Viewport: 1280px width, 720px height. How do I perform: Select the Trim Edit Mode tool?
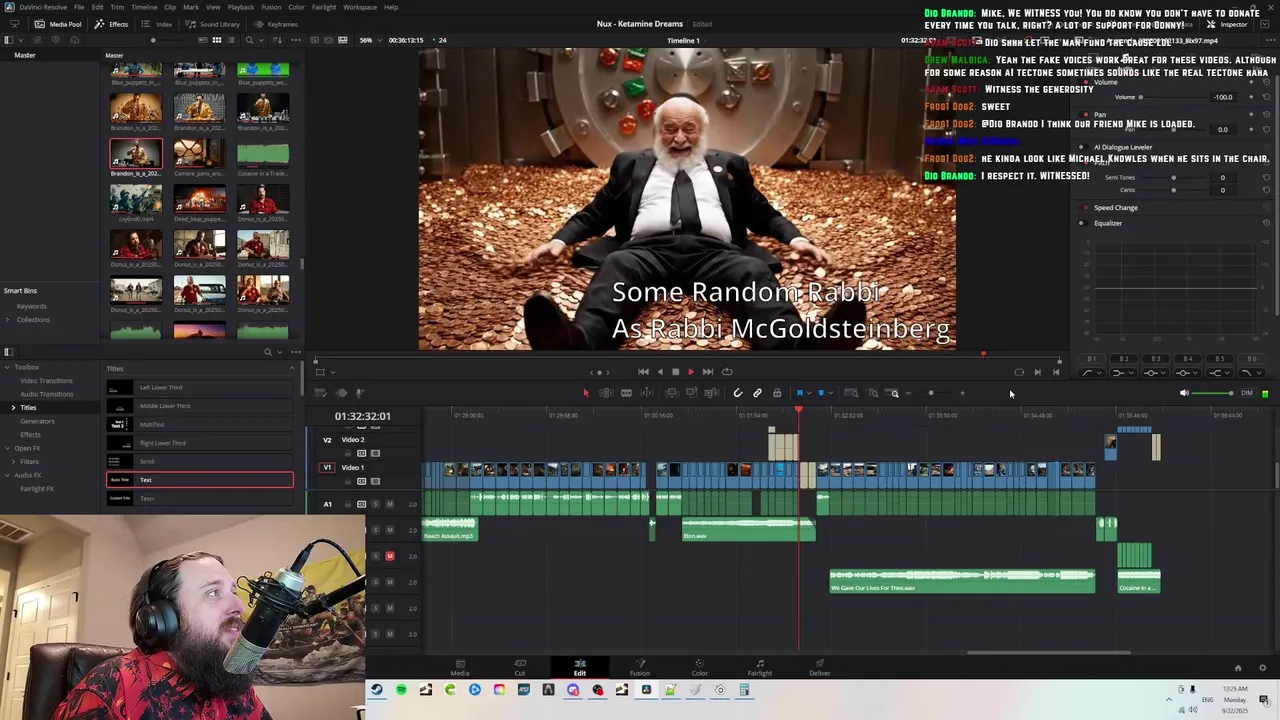pyautogui.click(x=606, y=393)
